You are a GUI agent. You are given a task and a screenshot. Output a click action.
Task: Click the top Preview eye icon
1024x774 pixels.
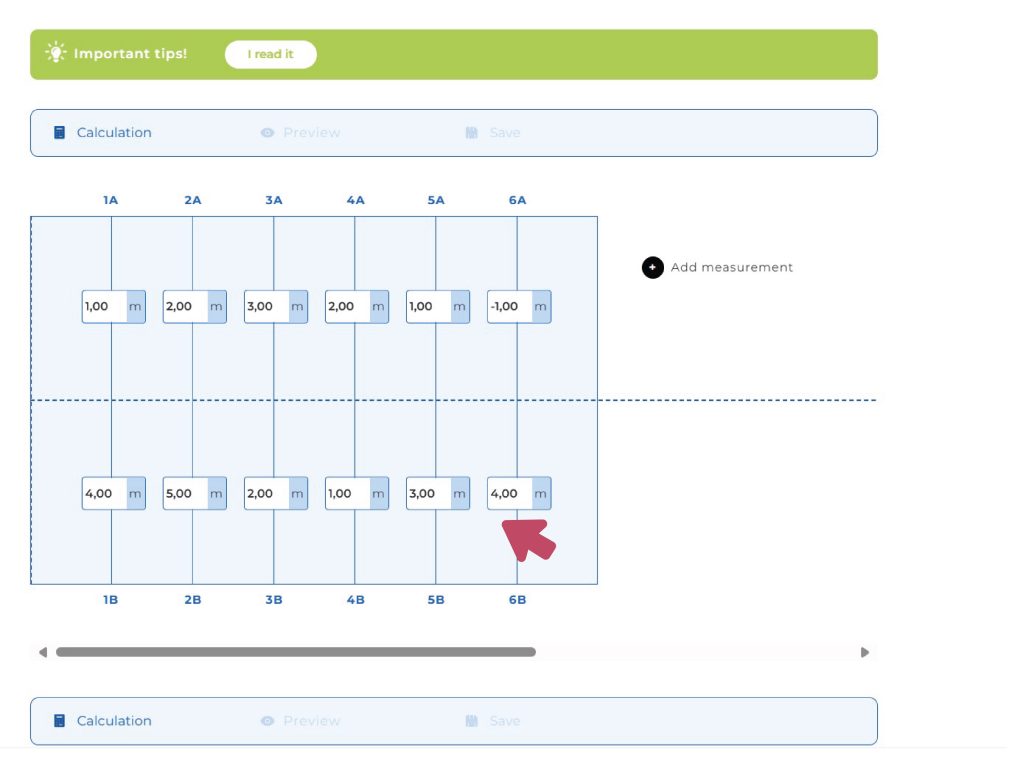(267, 133)
